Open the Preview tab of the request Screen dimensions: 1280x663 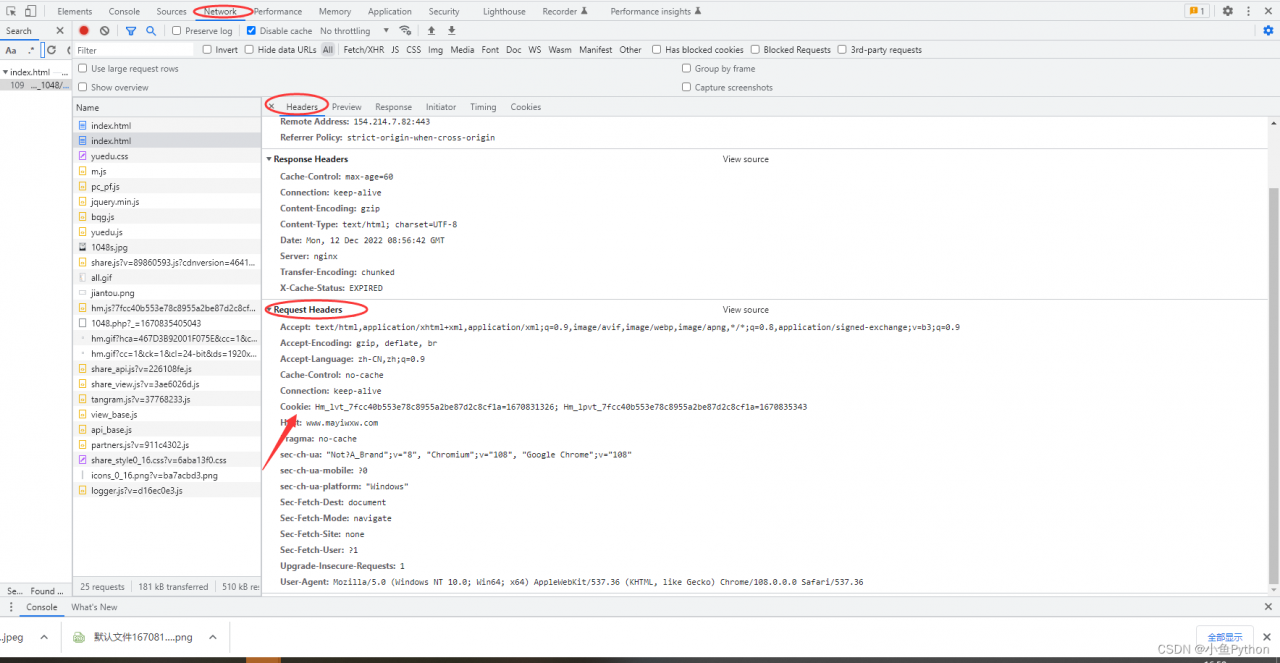(x=347, y=107)
